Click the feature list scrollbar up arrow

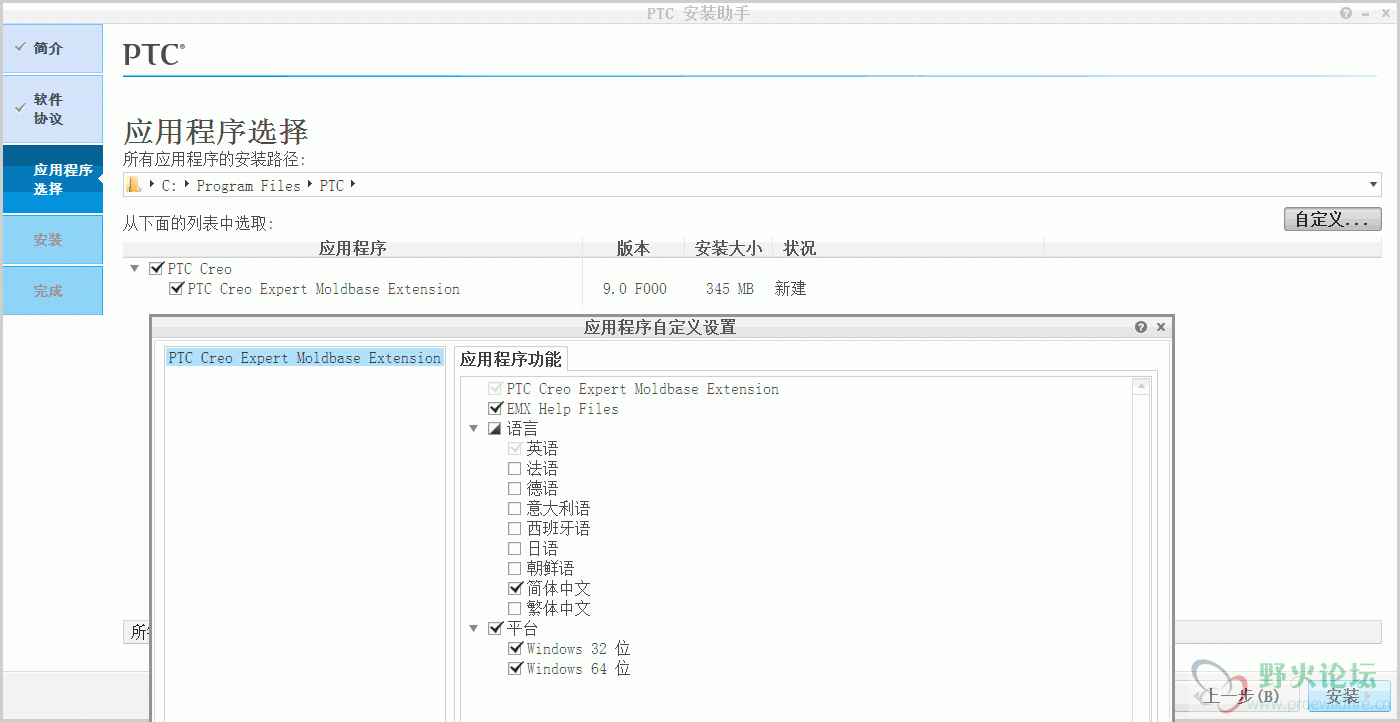(x=1141, y=387)
